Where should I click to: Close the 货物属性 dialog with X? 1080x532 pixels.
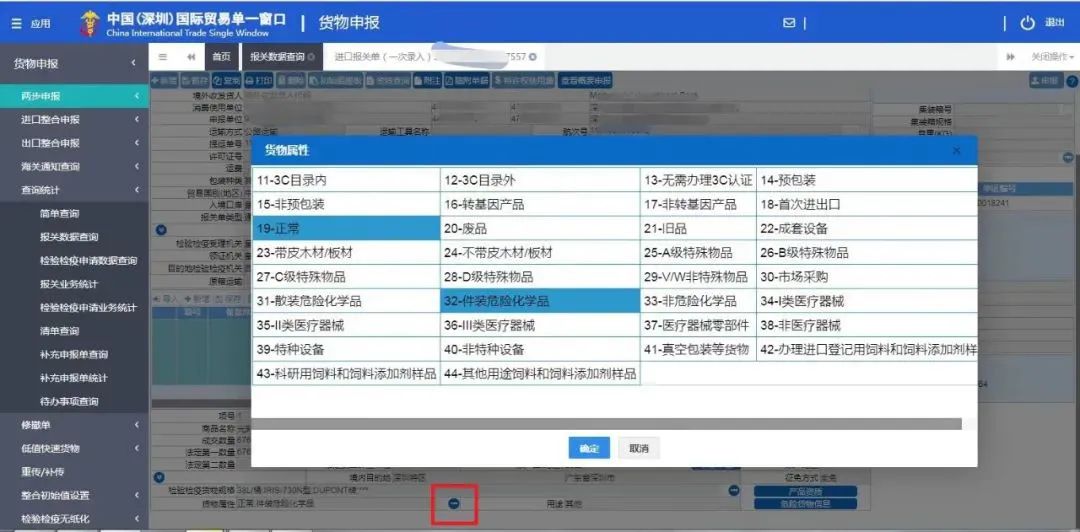click(956, 150)
